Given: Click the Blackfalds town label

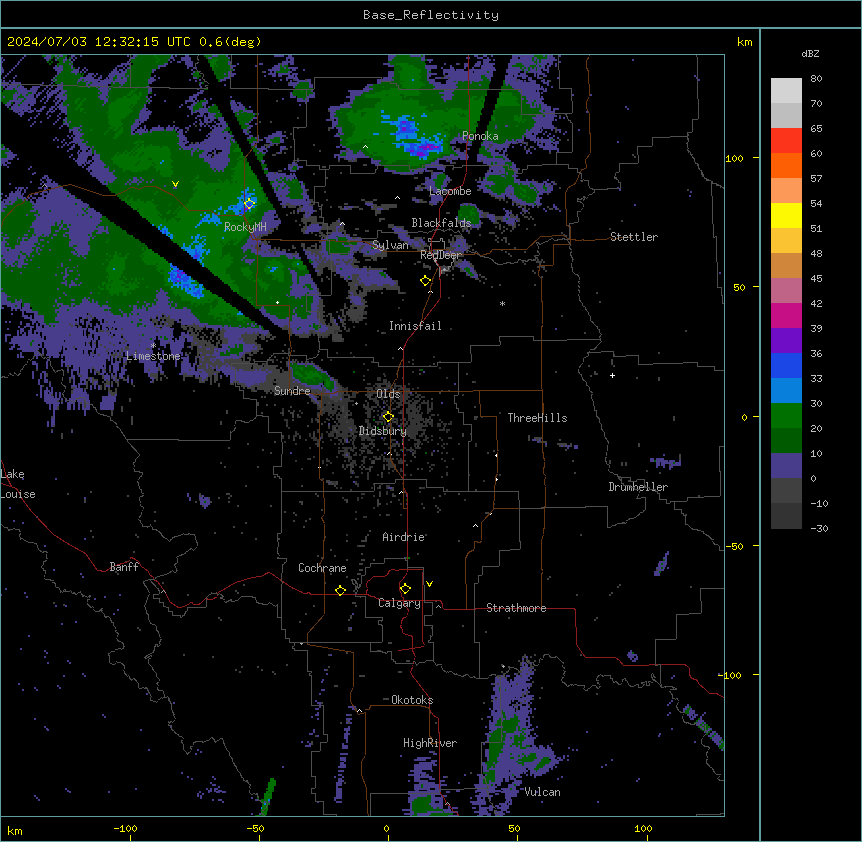Looking at the screenshot, I should [x=441, y=223].
